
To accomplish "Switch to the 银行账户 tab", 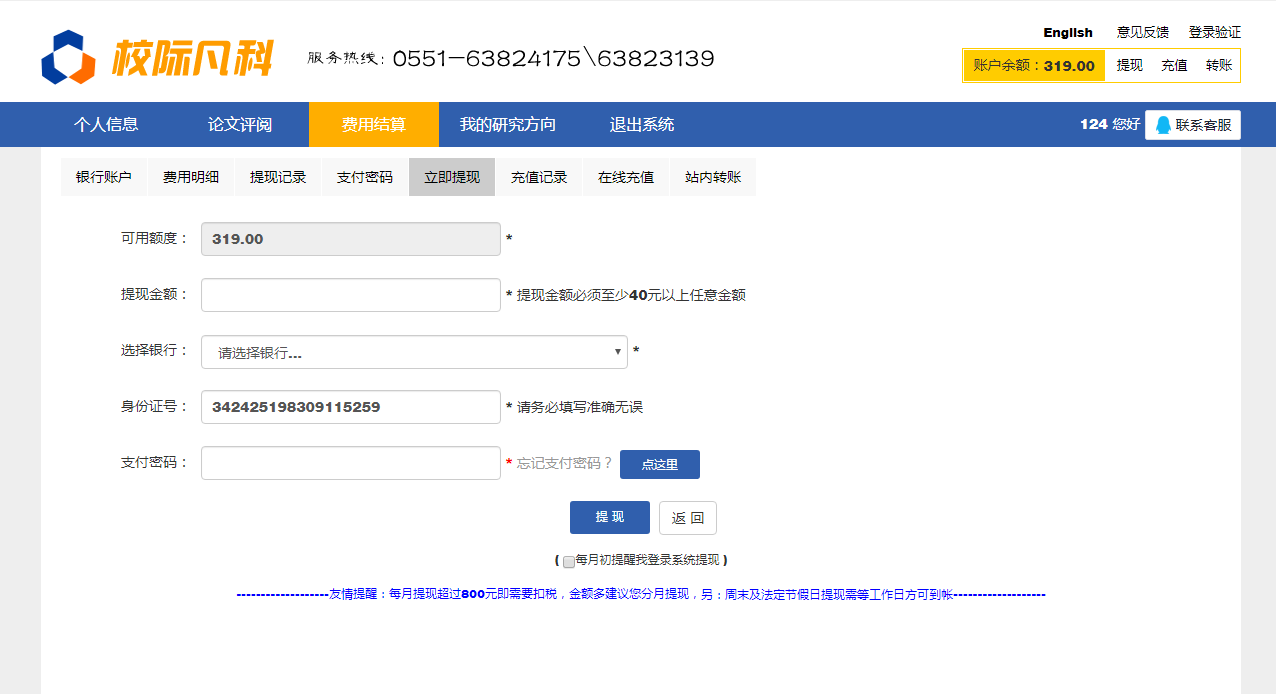I will 103,177.
